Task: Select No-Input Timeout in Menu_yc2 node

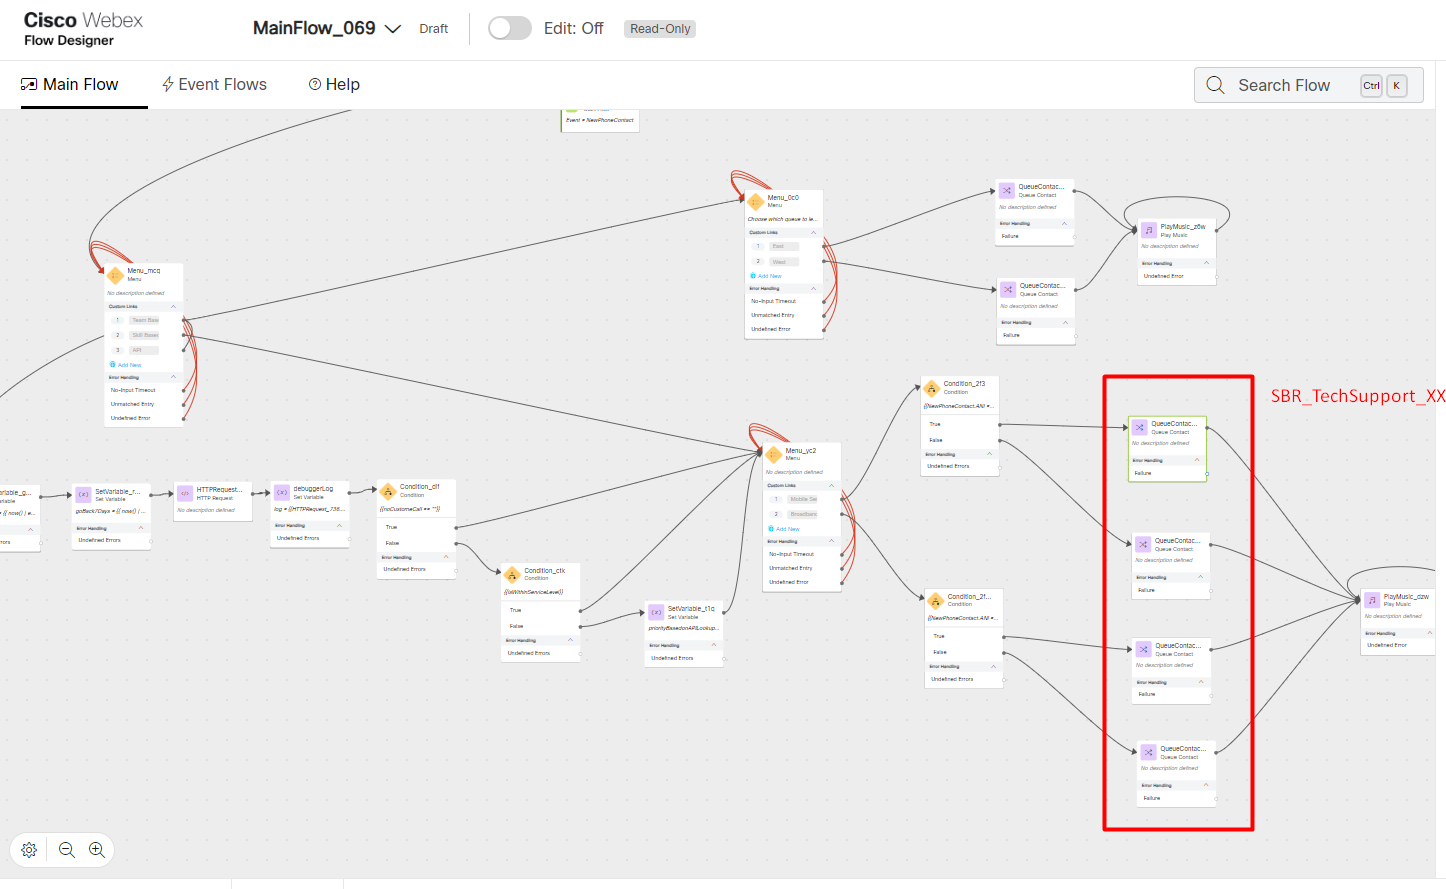Action: 791,554
